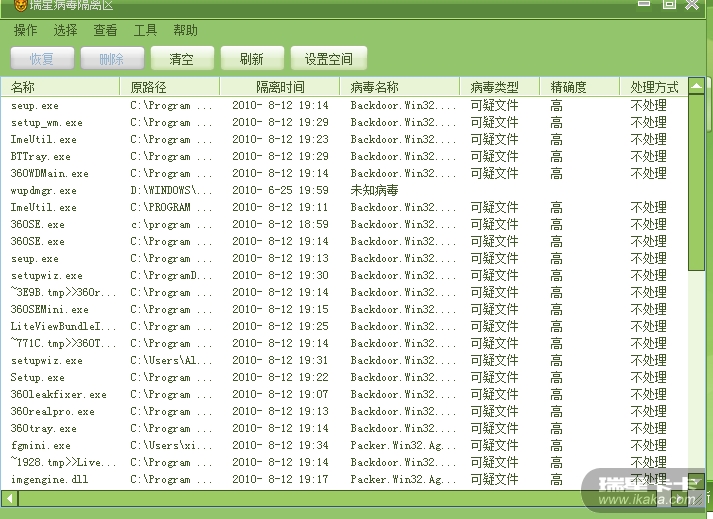This screenshot has height=519, width=713.
Task: Sort by the 隔离时间 column header
Action: point(280,87)
